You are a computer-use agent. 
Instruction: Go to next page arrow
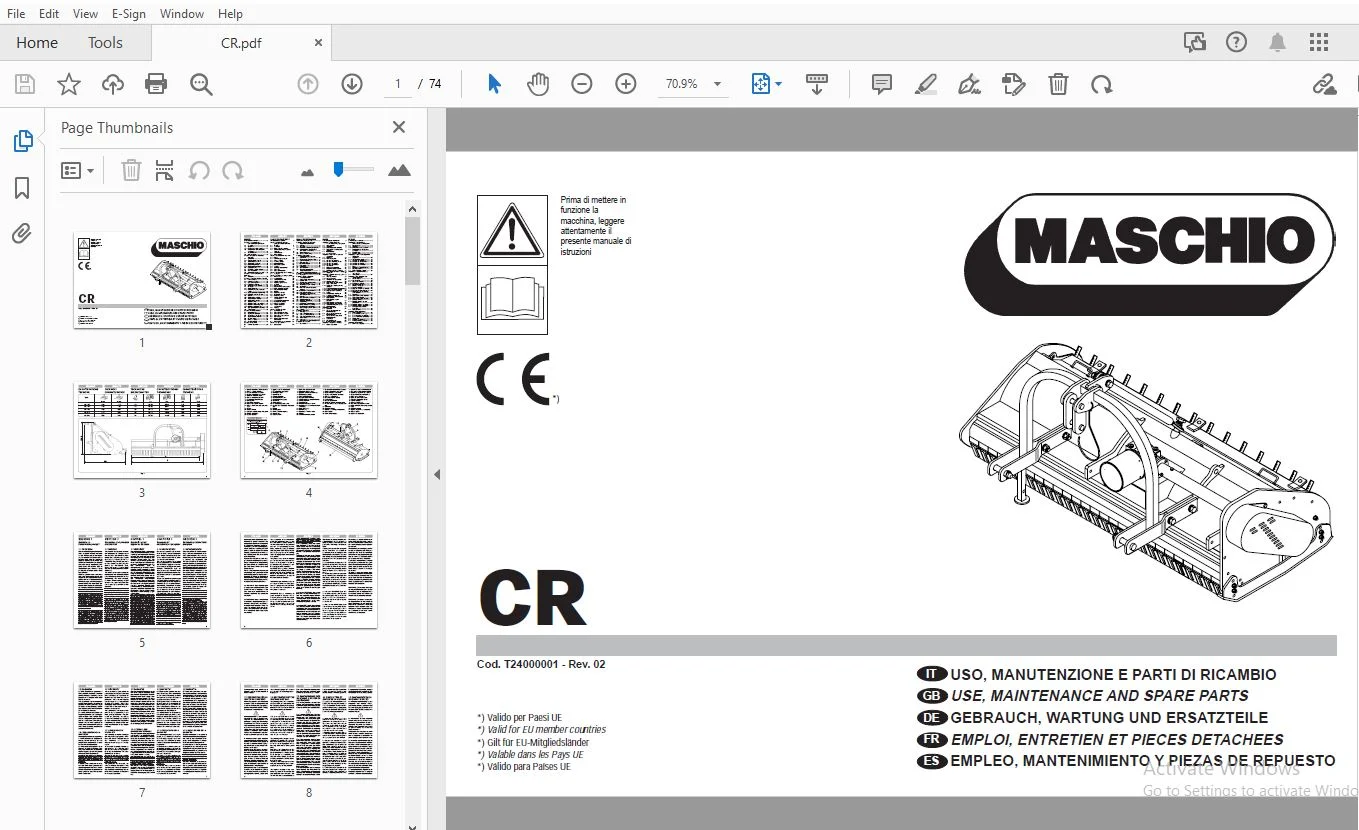click(352, 85)
